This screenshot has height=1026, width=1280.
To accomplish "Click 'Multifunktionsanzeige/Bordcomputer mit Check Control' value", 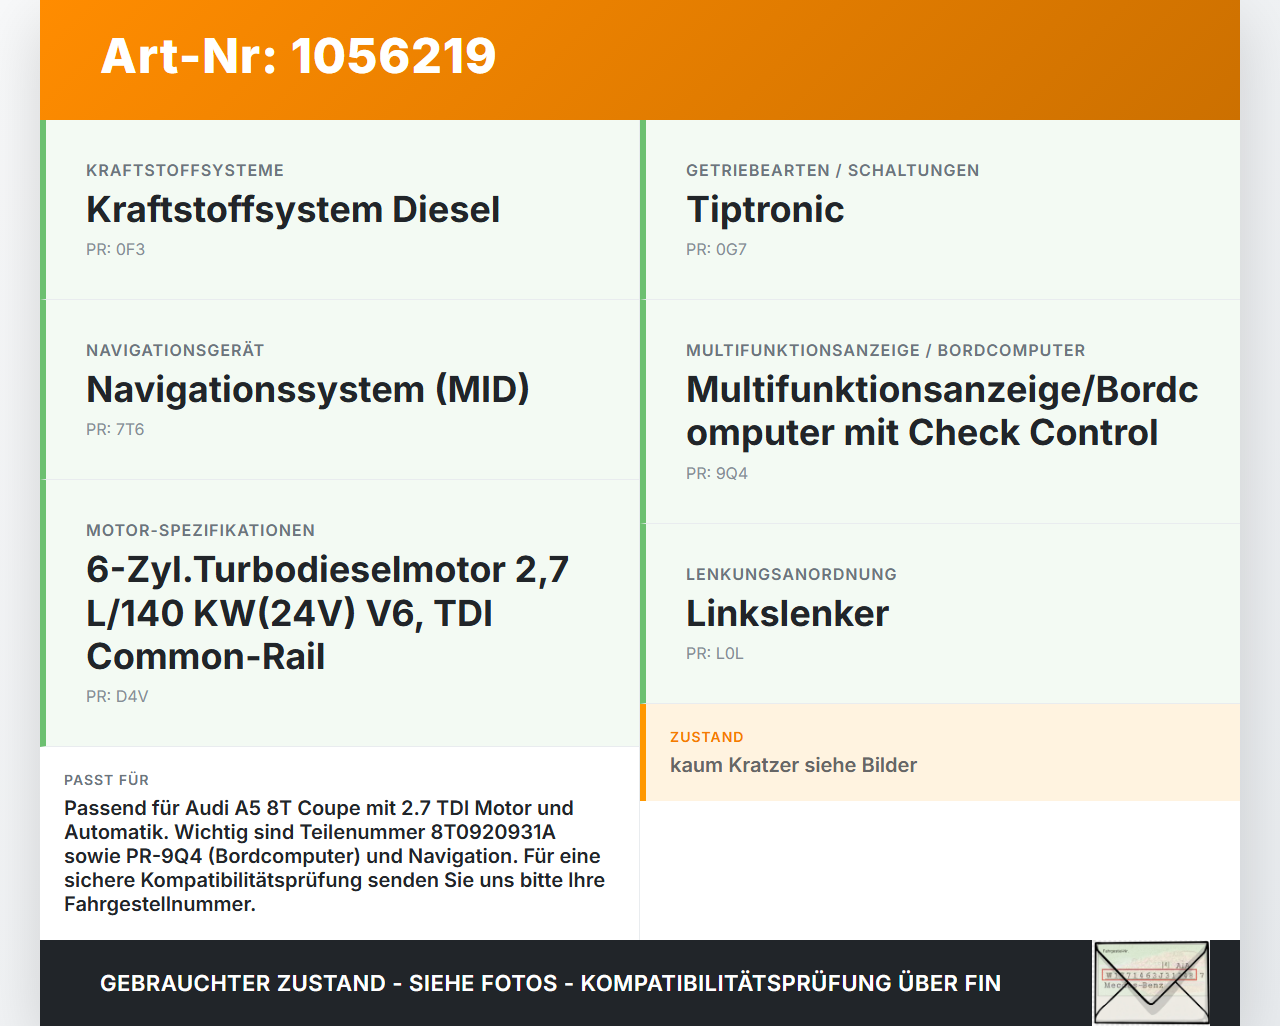I will click(942, 411).
